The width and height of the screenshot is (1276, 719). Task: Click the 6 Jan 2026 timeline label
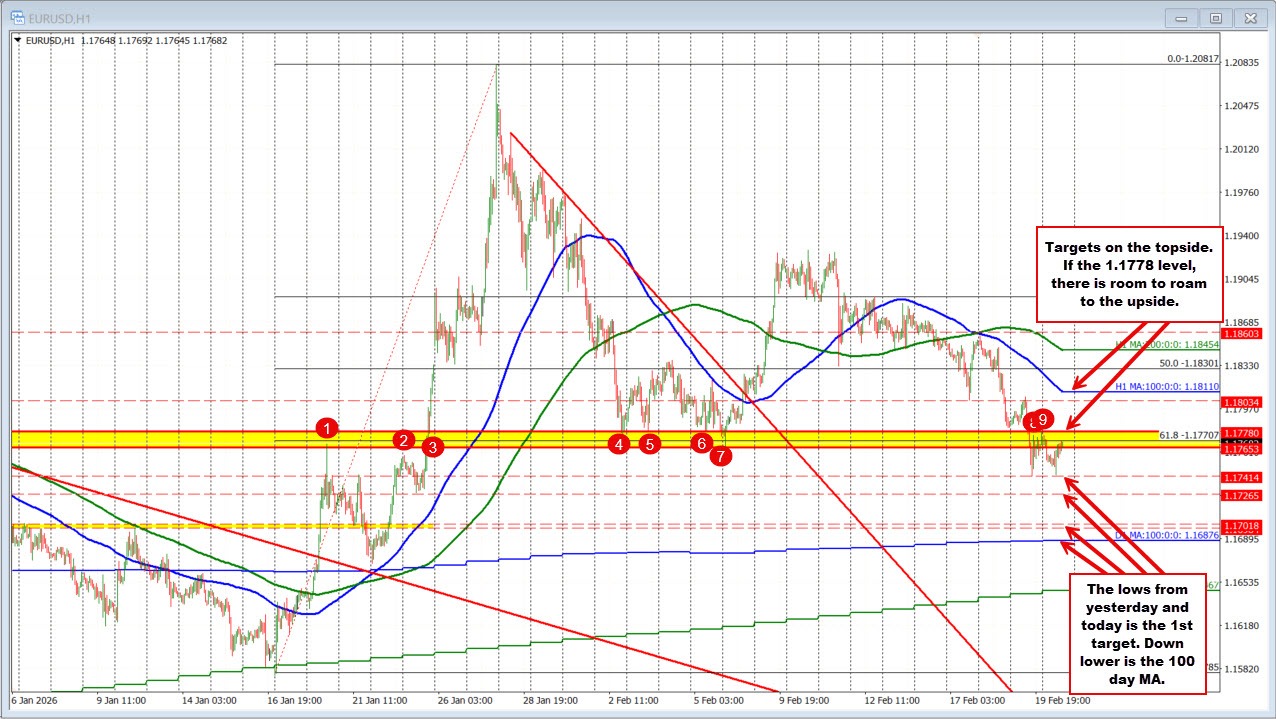33,702
